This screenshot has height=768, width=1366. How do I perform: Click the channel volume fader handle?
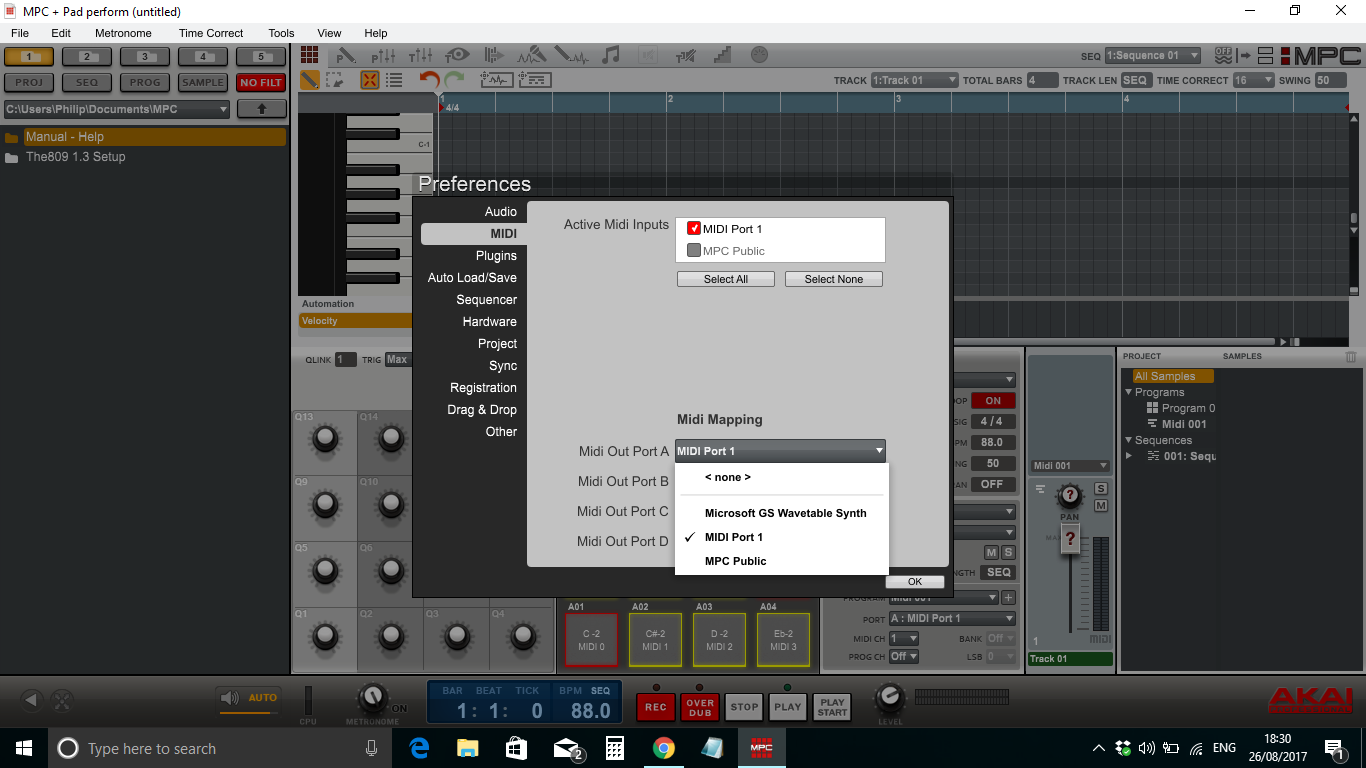(x=1070, y=540)
